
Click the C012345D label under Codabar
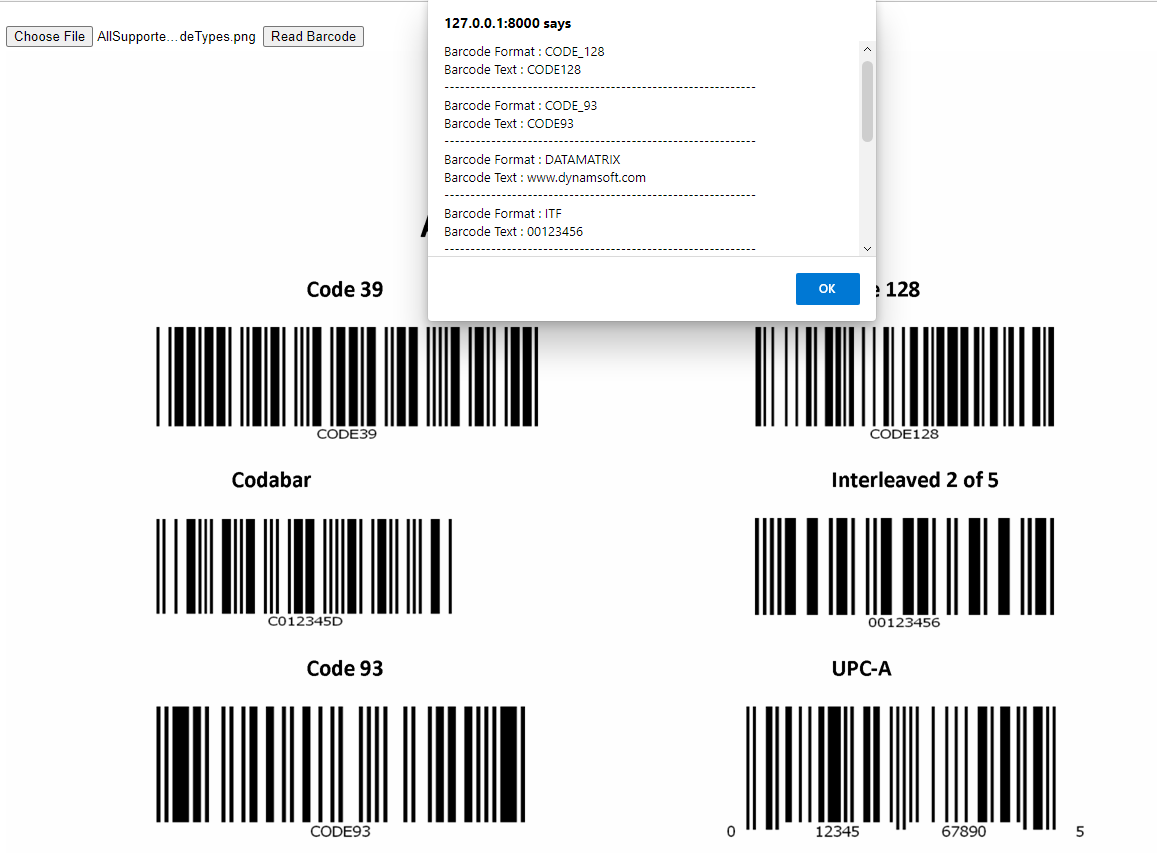point(305,622)
